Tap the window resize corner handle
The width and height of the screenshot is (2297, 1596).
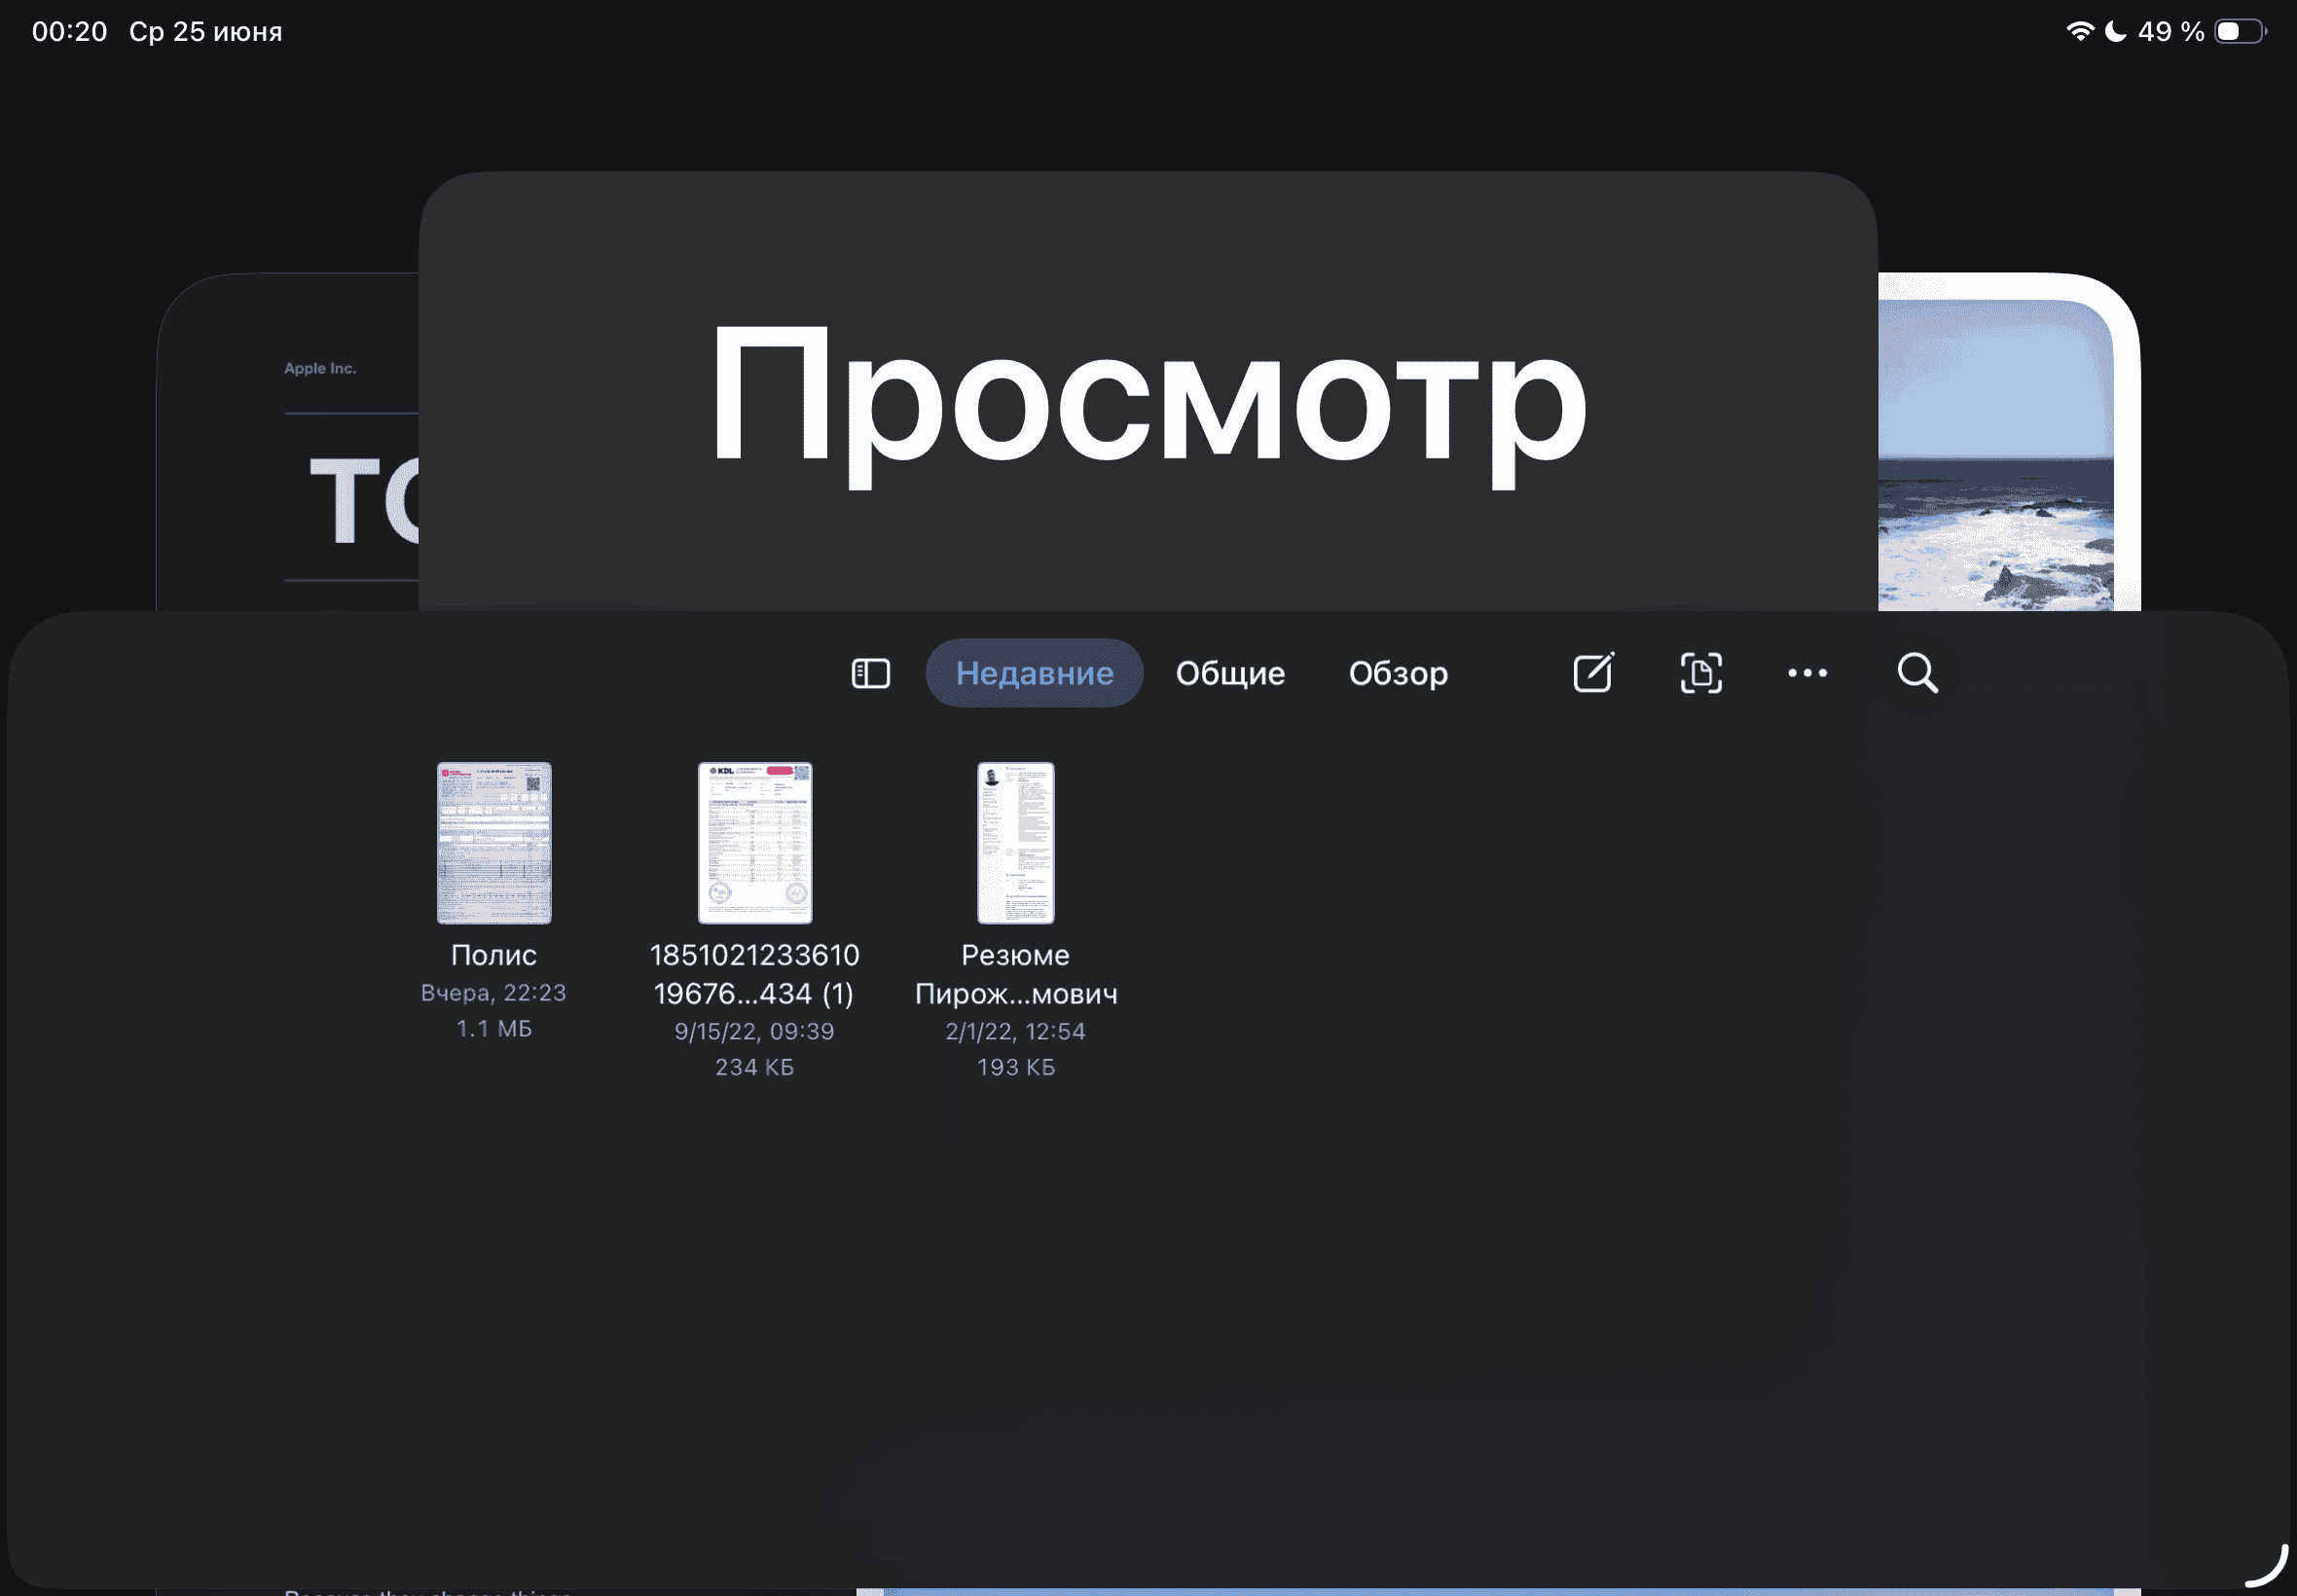[x=2268, y=1566]
